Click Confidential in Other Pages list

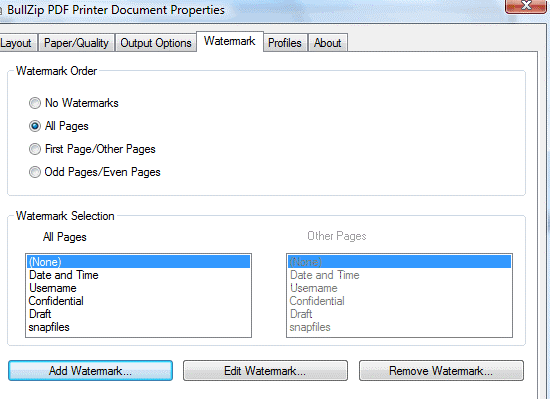point(400,301)
